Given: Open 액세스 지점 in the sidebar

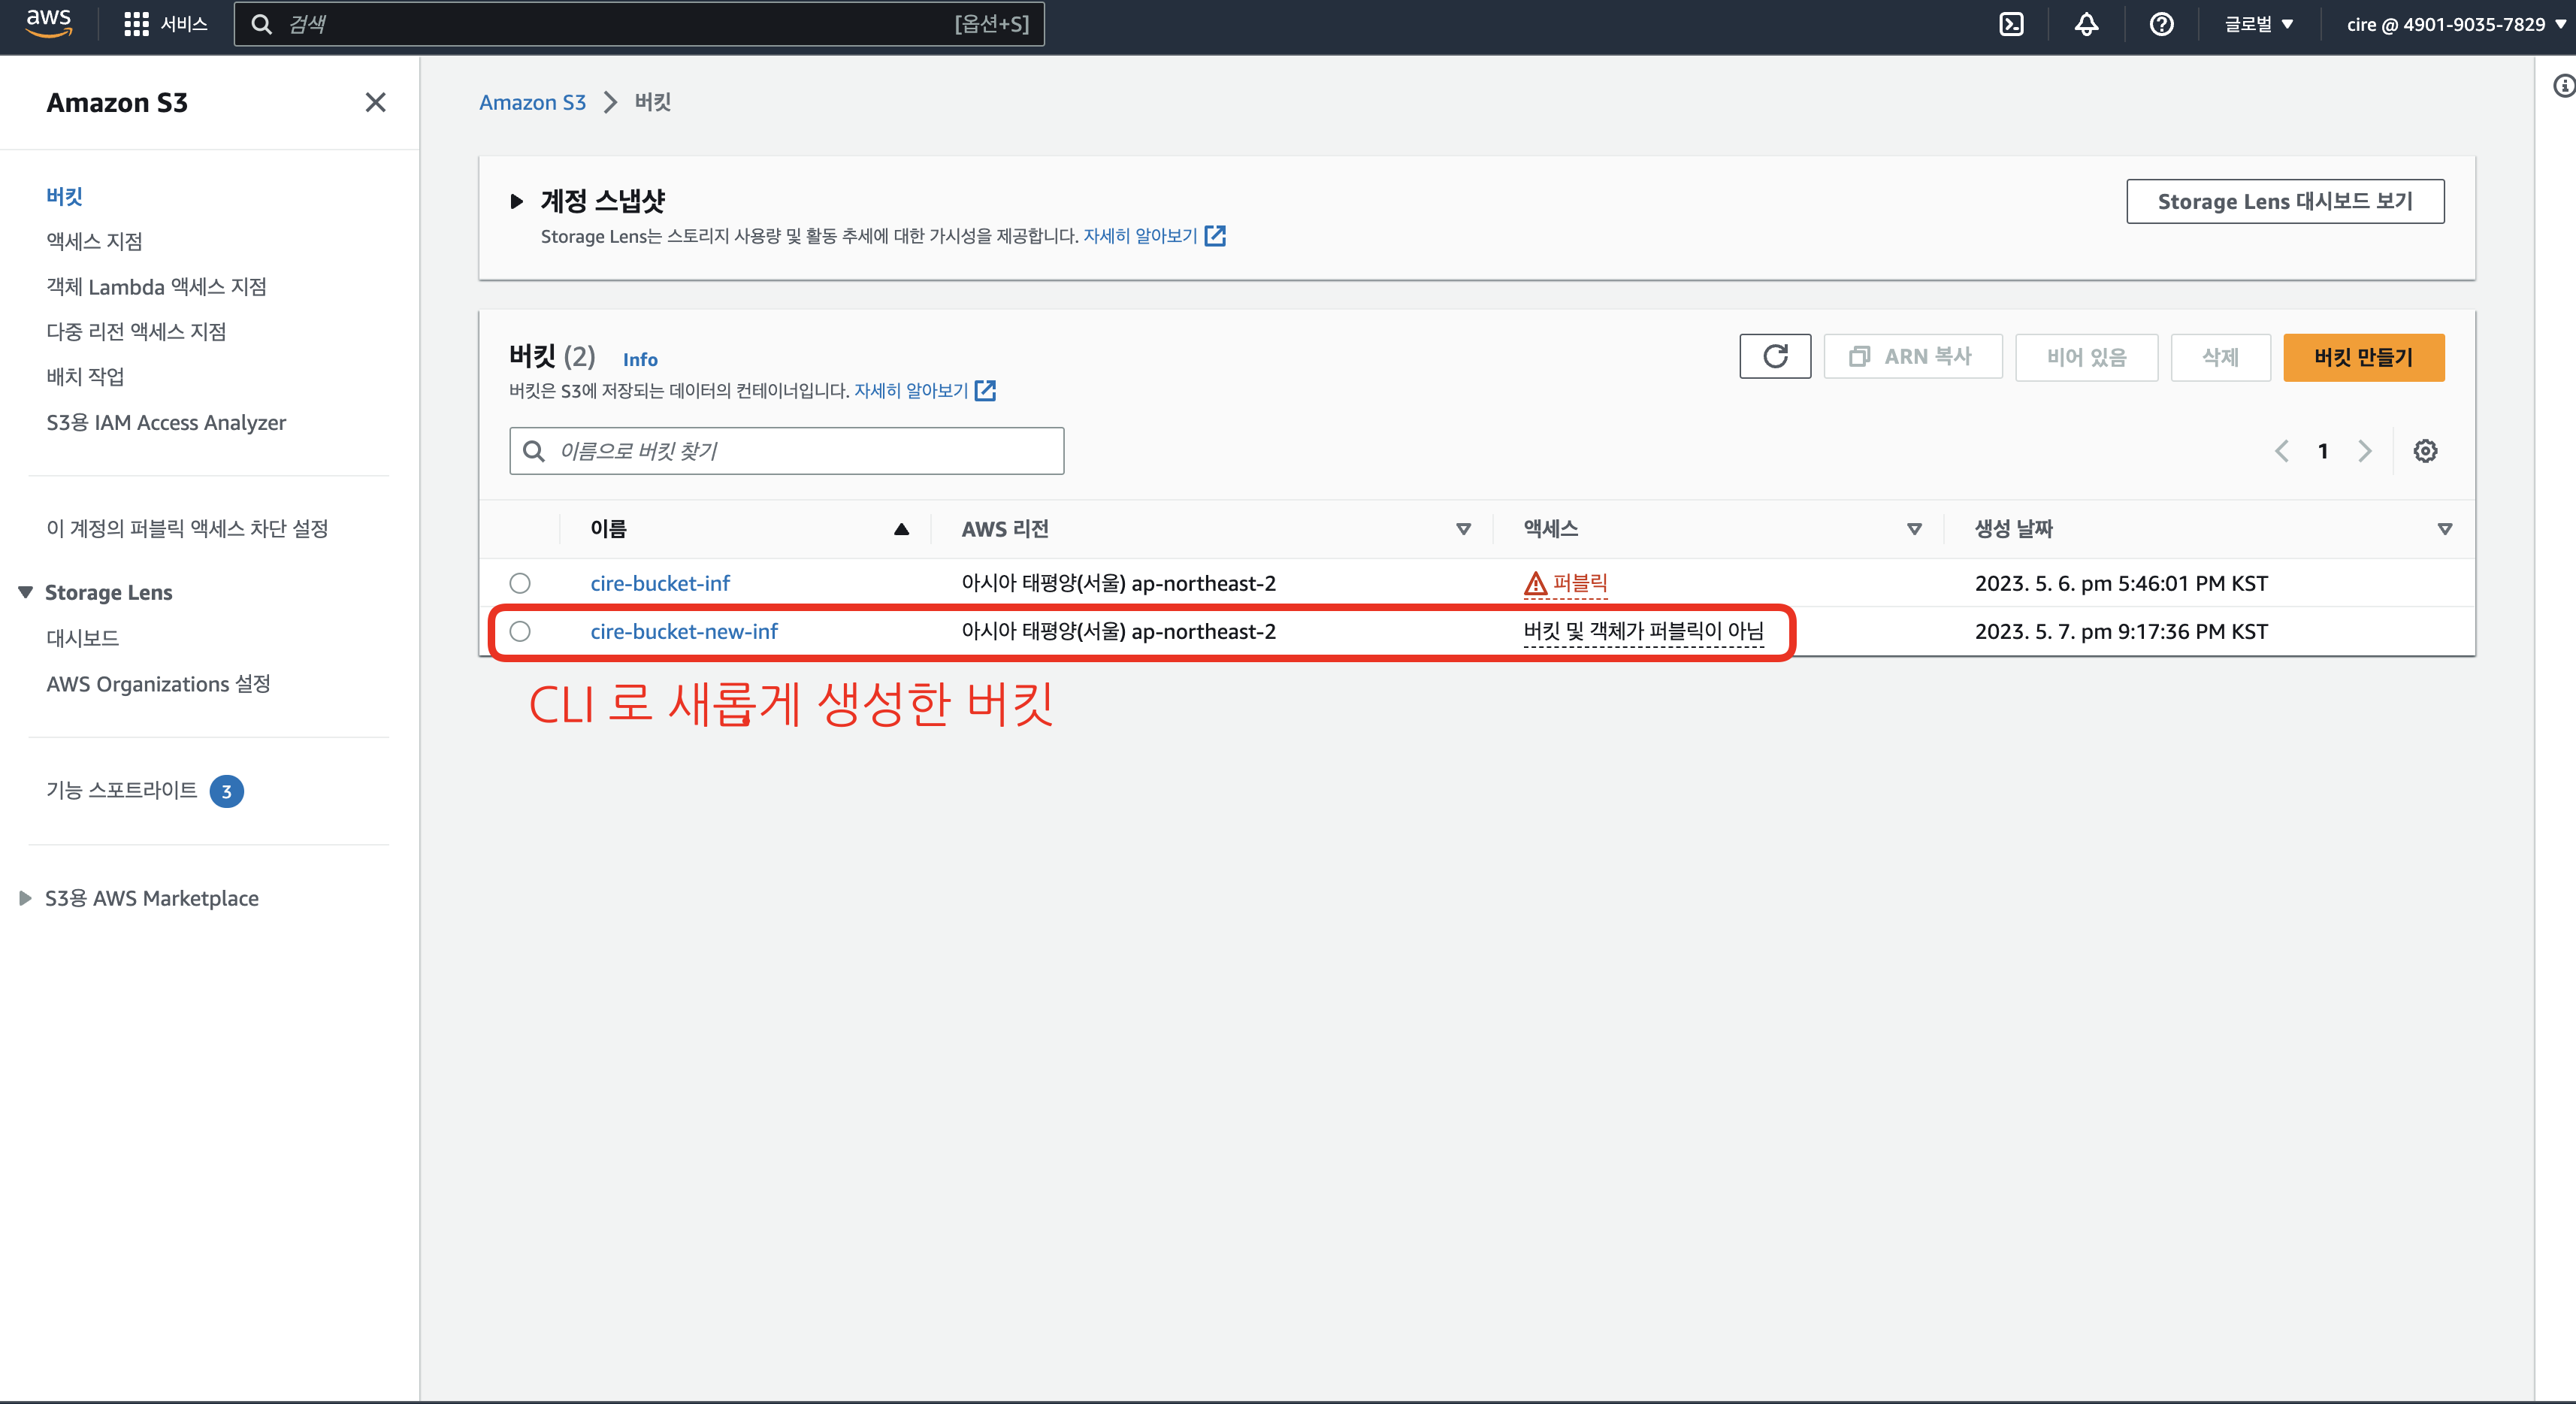Looking at the screenshot, I should coord(95,241).
